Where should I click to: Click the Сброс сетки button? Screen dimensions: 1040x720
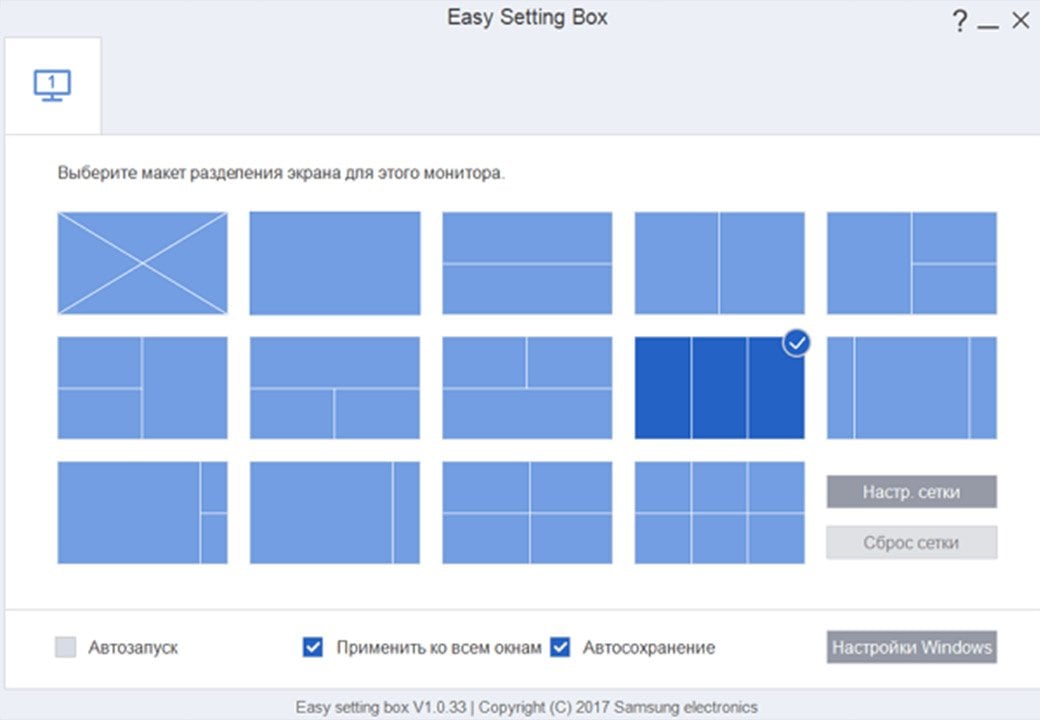[x=911, y=543]
